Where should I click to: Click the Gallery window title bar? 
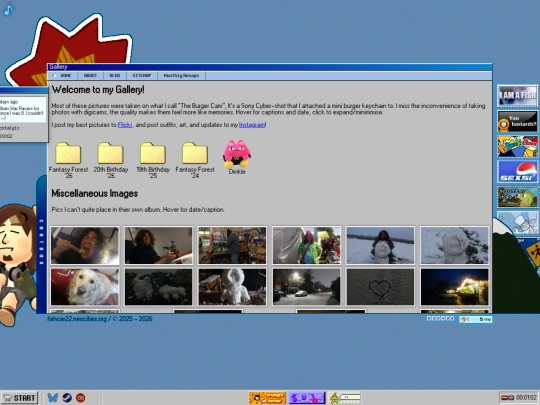270,67
